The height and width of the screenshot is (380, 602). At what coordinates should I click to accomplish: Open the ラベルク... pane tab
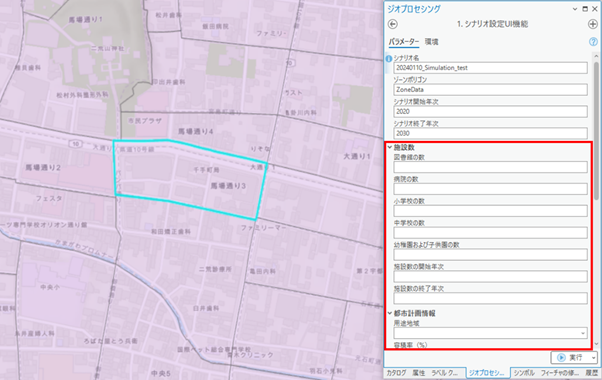coord(445,373)
